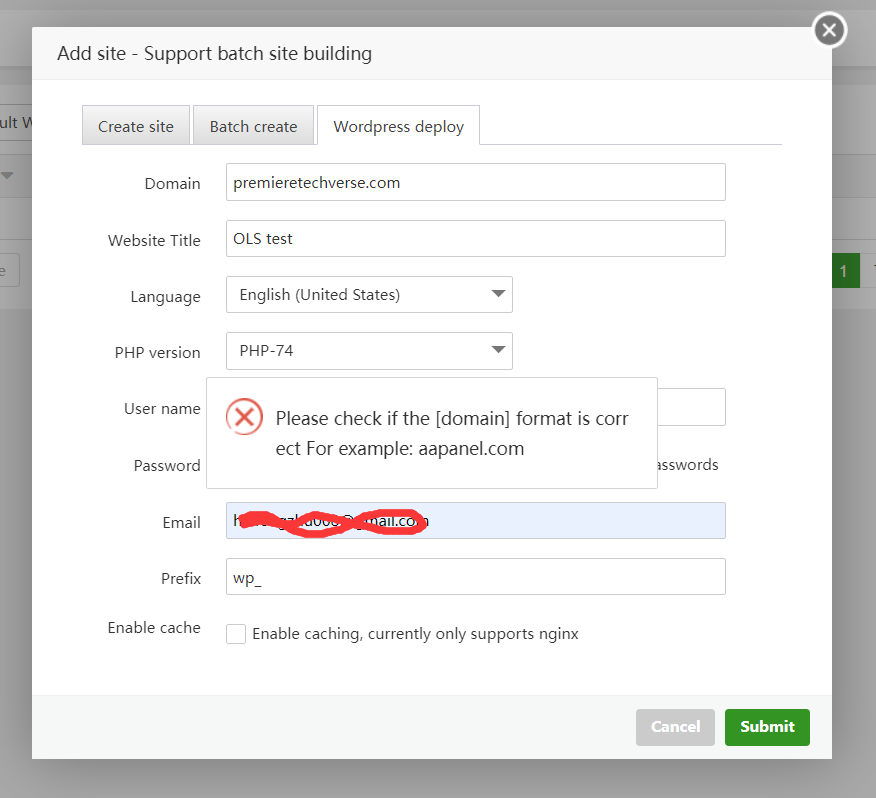Click the Language dropdown arrow
Image resolution: width=876 pixels, height=798 pixels.
[497, 294]
